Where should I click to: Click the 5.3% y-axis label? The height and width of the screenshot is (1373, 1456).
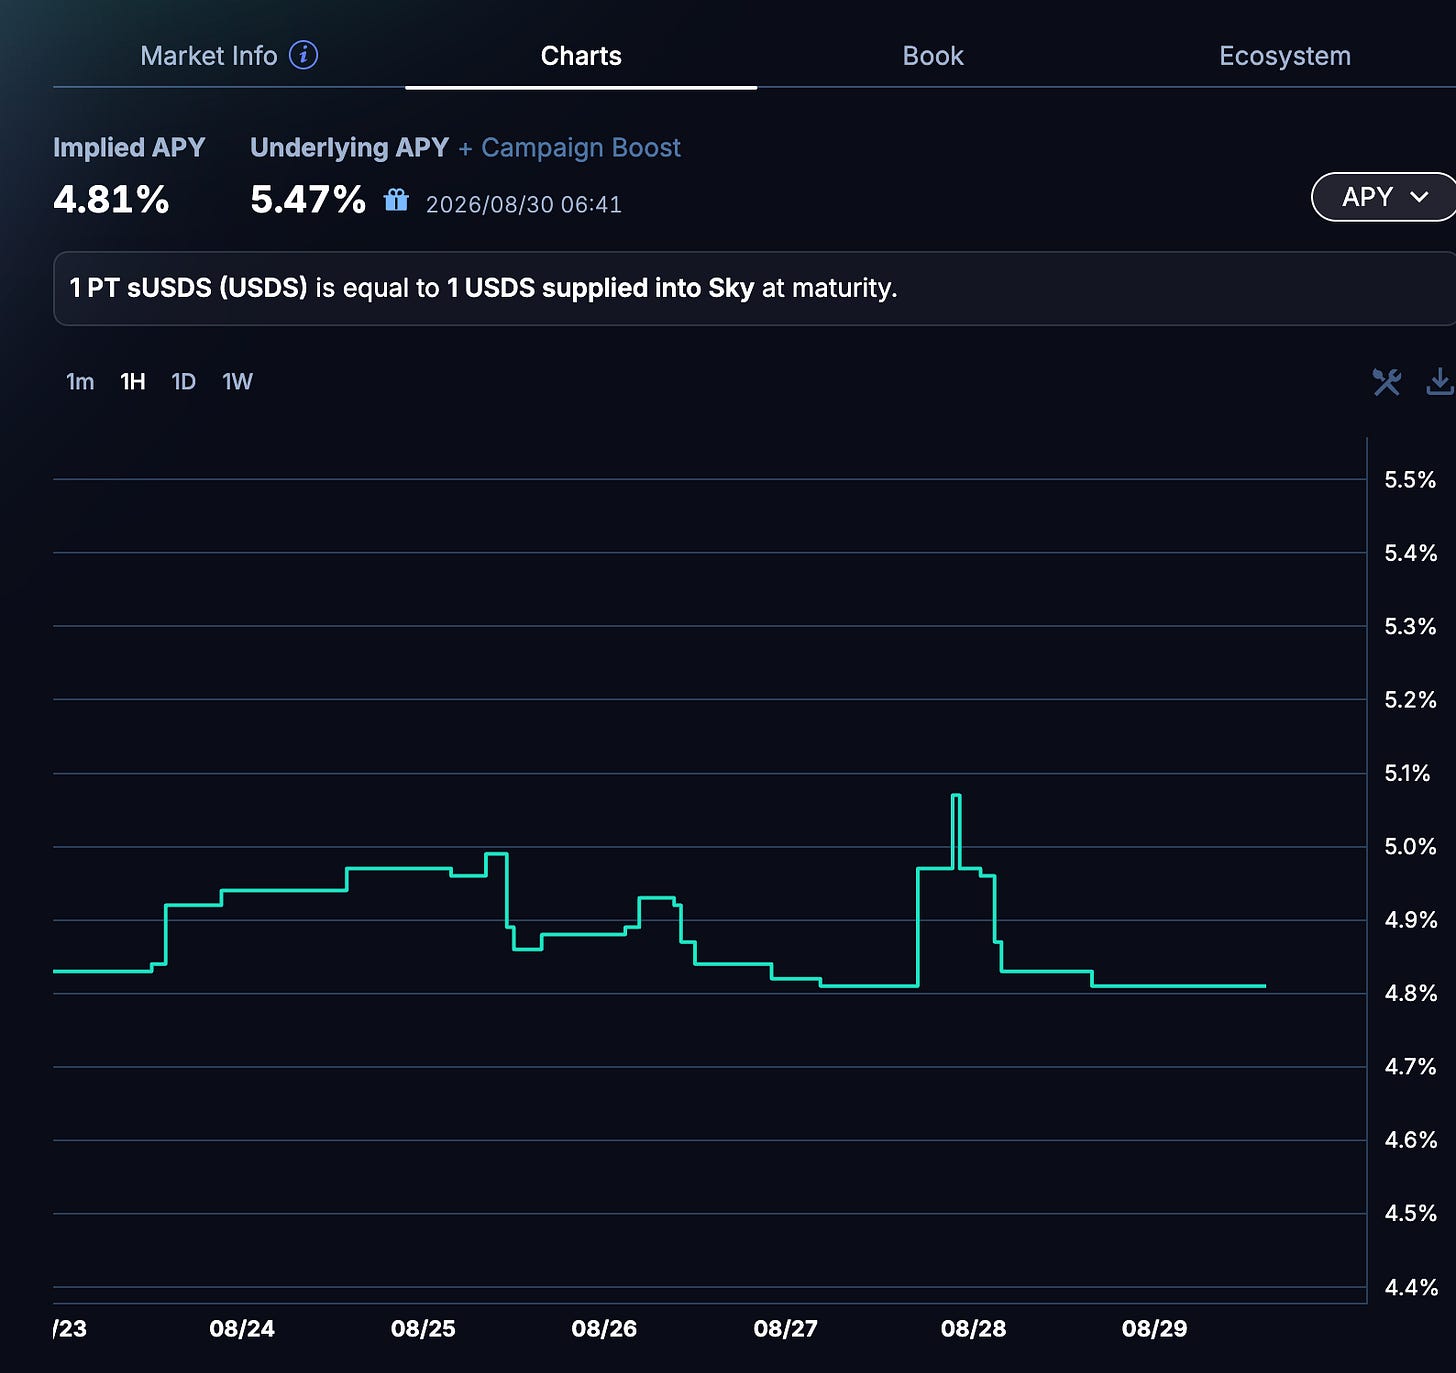coord(1410,627)
